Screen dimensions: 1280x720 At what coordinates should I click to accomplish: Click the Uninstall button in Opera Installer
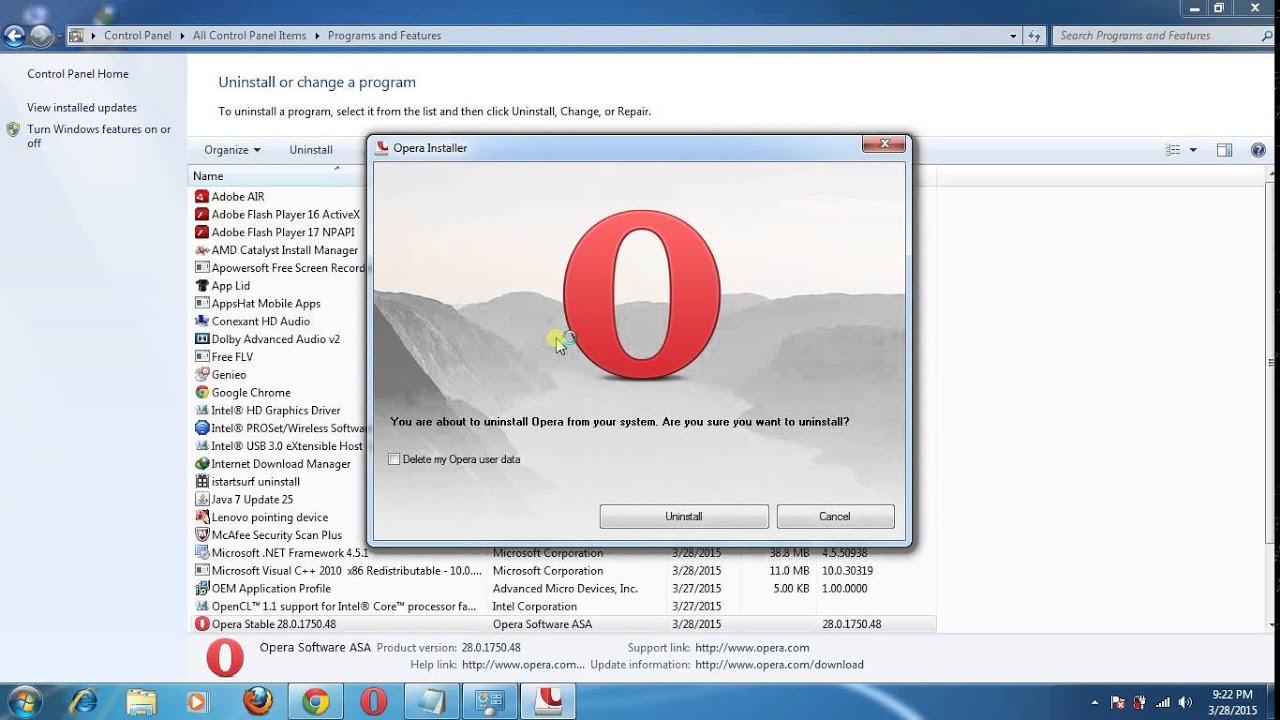(684, 517)
